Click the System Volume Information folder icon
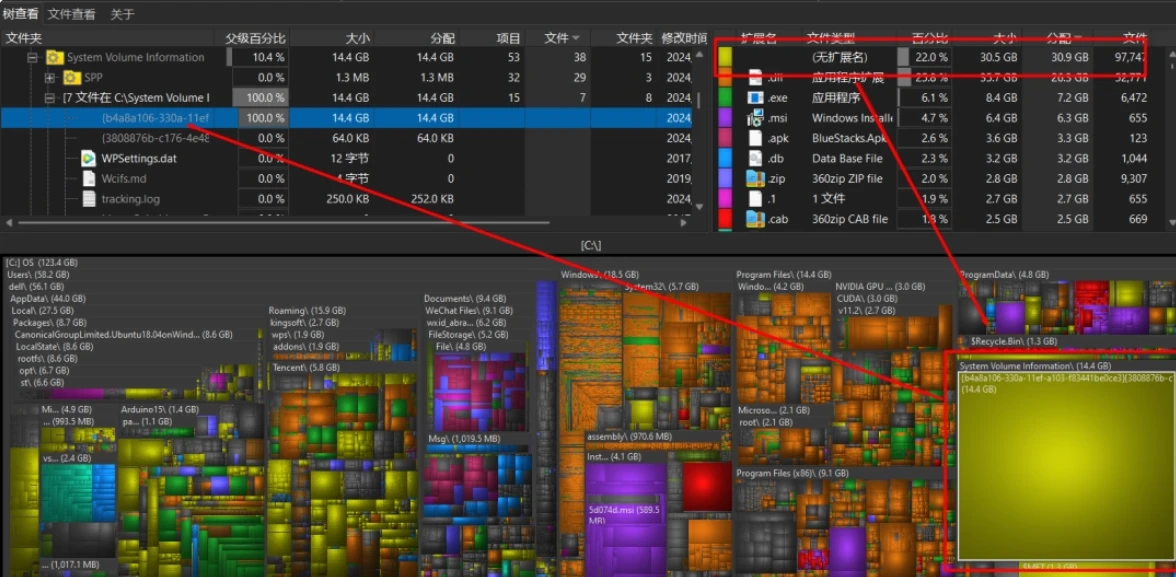This screenshot has height=577, width=1176. [x=55, y=58]
